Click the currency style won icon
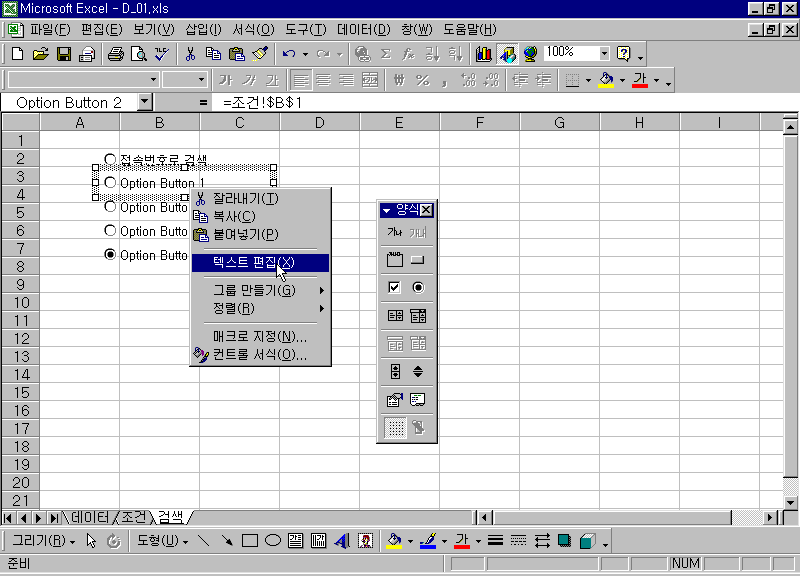Screen dimensions: 800x576 [399, 80]
